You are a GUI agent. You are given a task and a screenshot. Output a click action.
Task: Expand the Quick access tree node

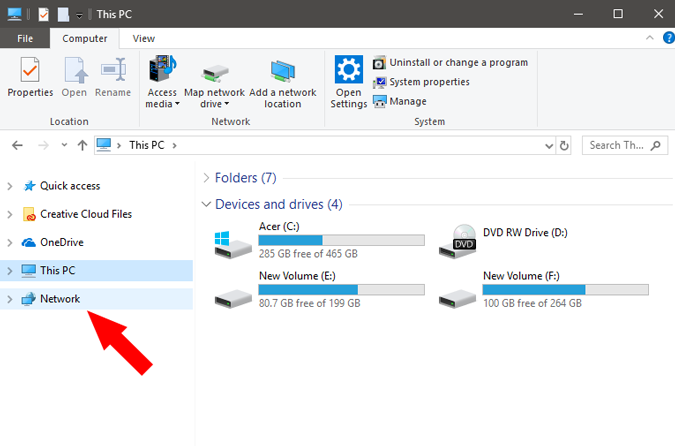coord(10,186)
